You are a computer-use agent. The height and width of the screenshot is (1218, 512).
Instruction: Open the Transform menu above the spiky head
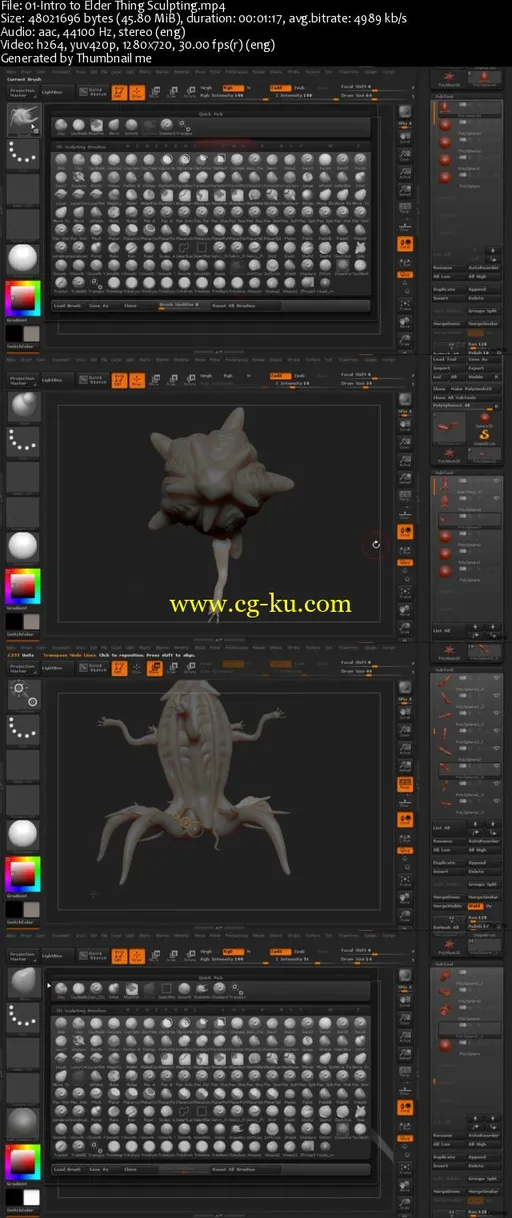tap(348, 358)
